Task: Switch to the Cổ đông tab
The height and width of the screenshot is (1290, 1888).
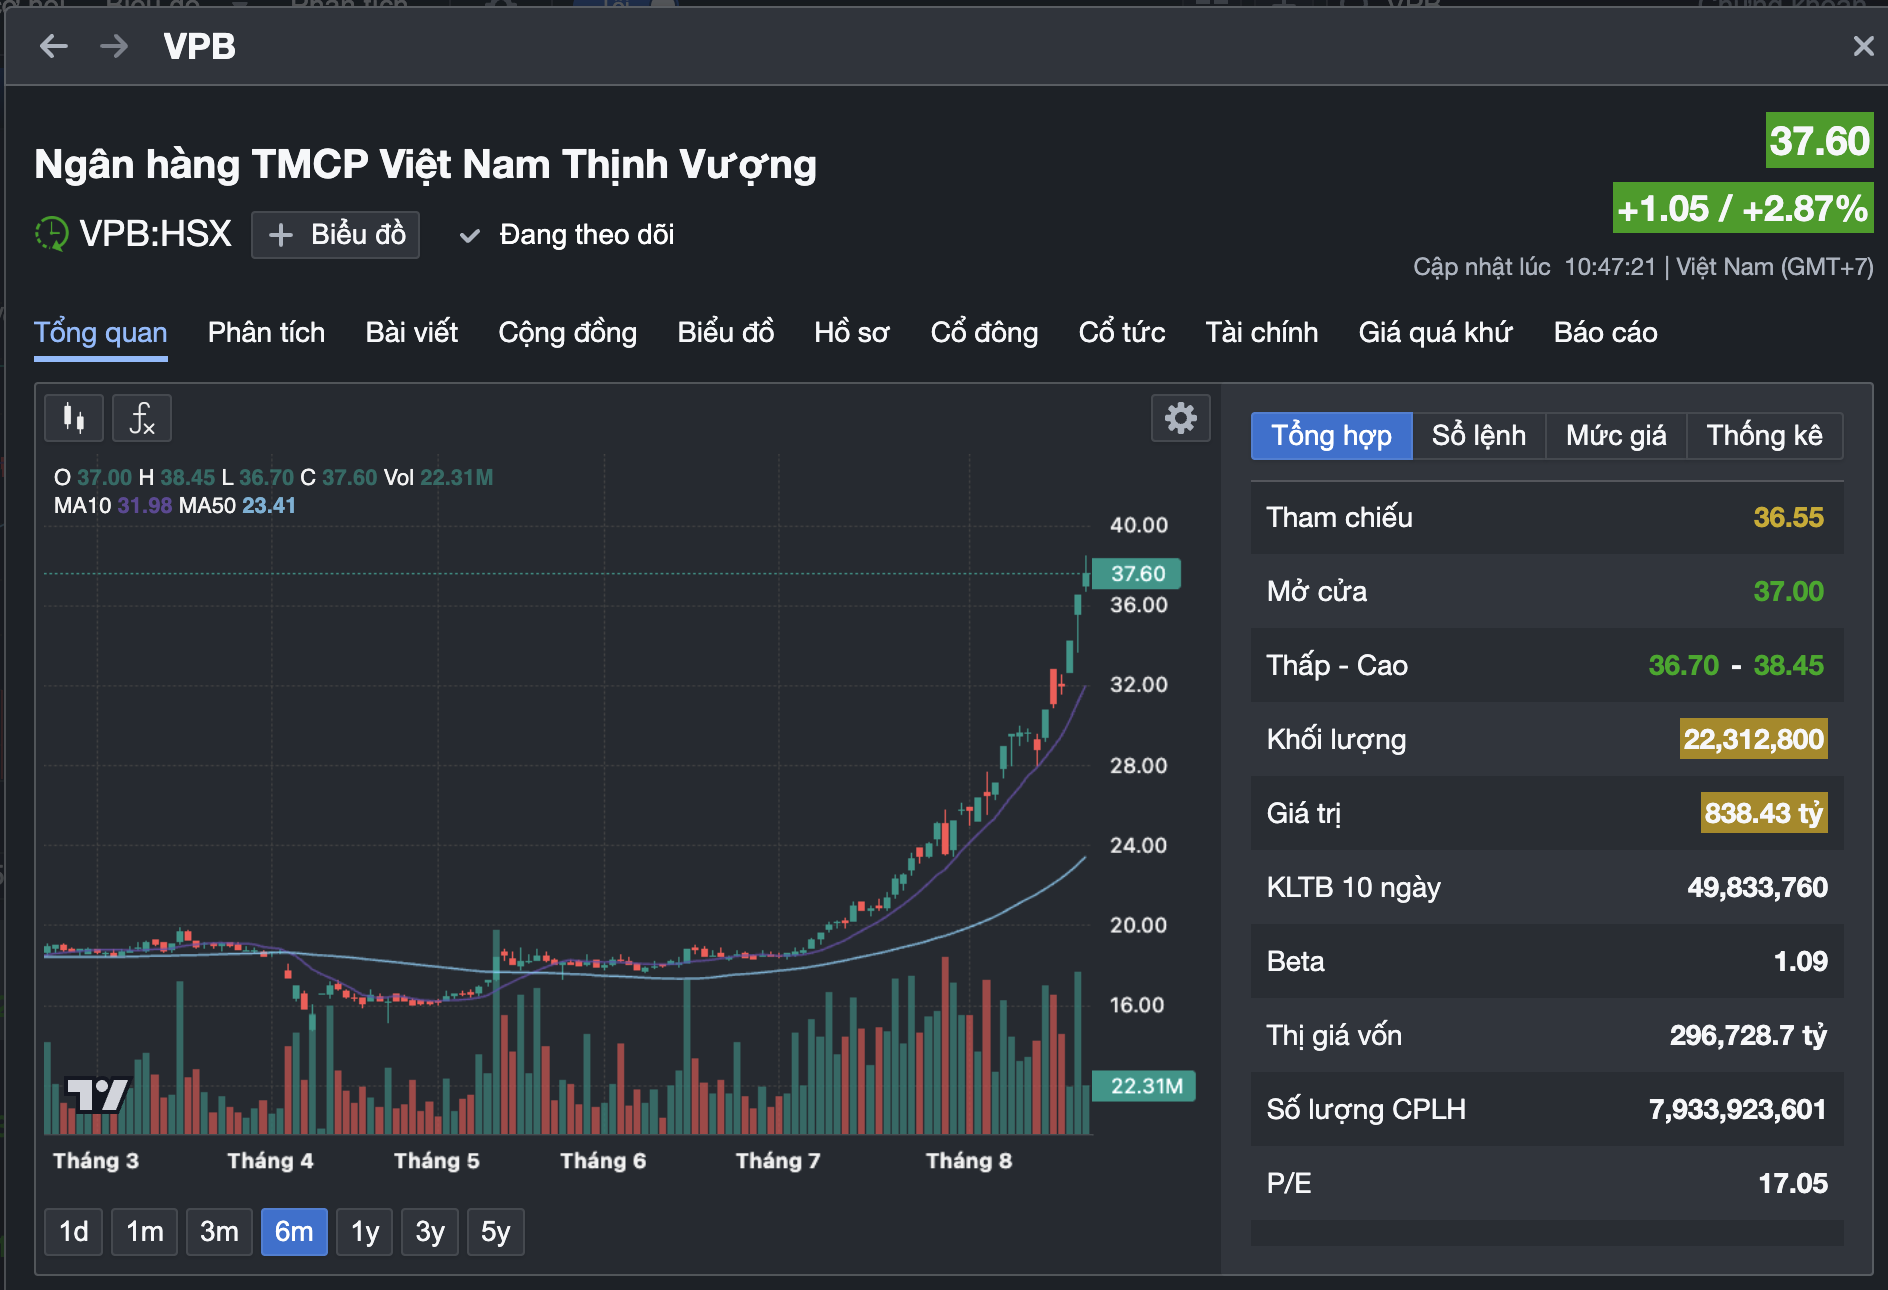Action: tap(984, 332)
